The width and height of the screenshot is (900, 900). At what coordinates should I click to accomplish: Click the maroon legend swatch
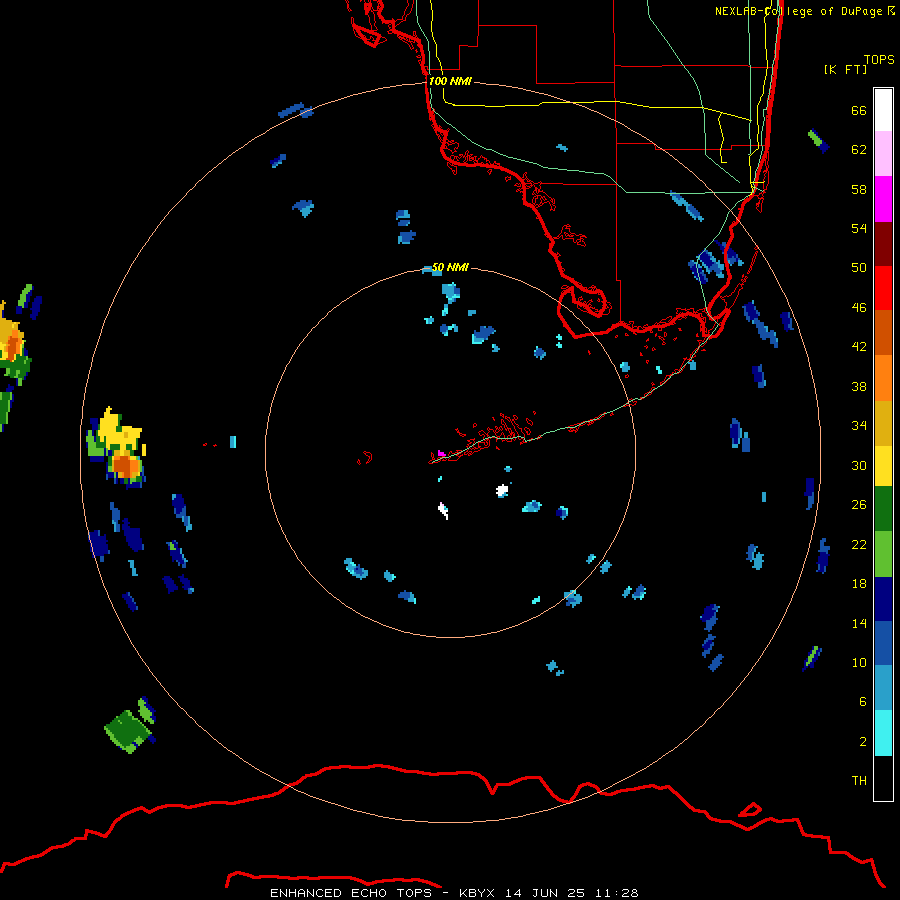[x=883, y=244]
